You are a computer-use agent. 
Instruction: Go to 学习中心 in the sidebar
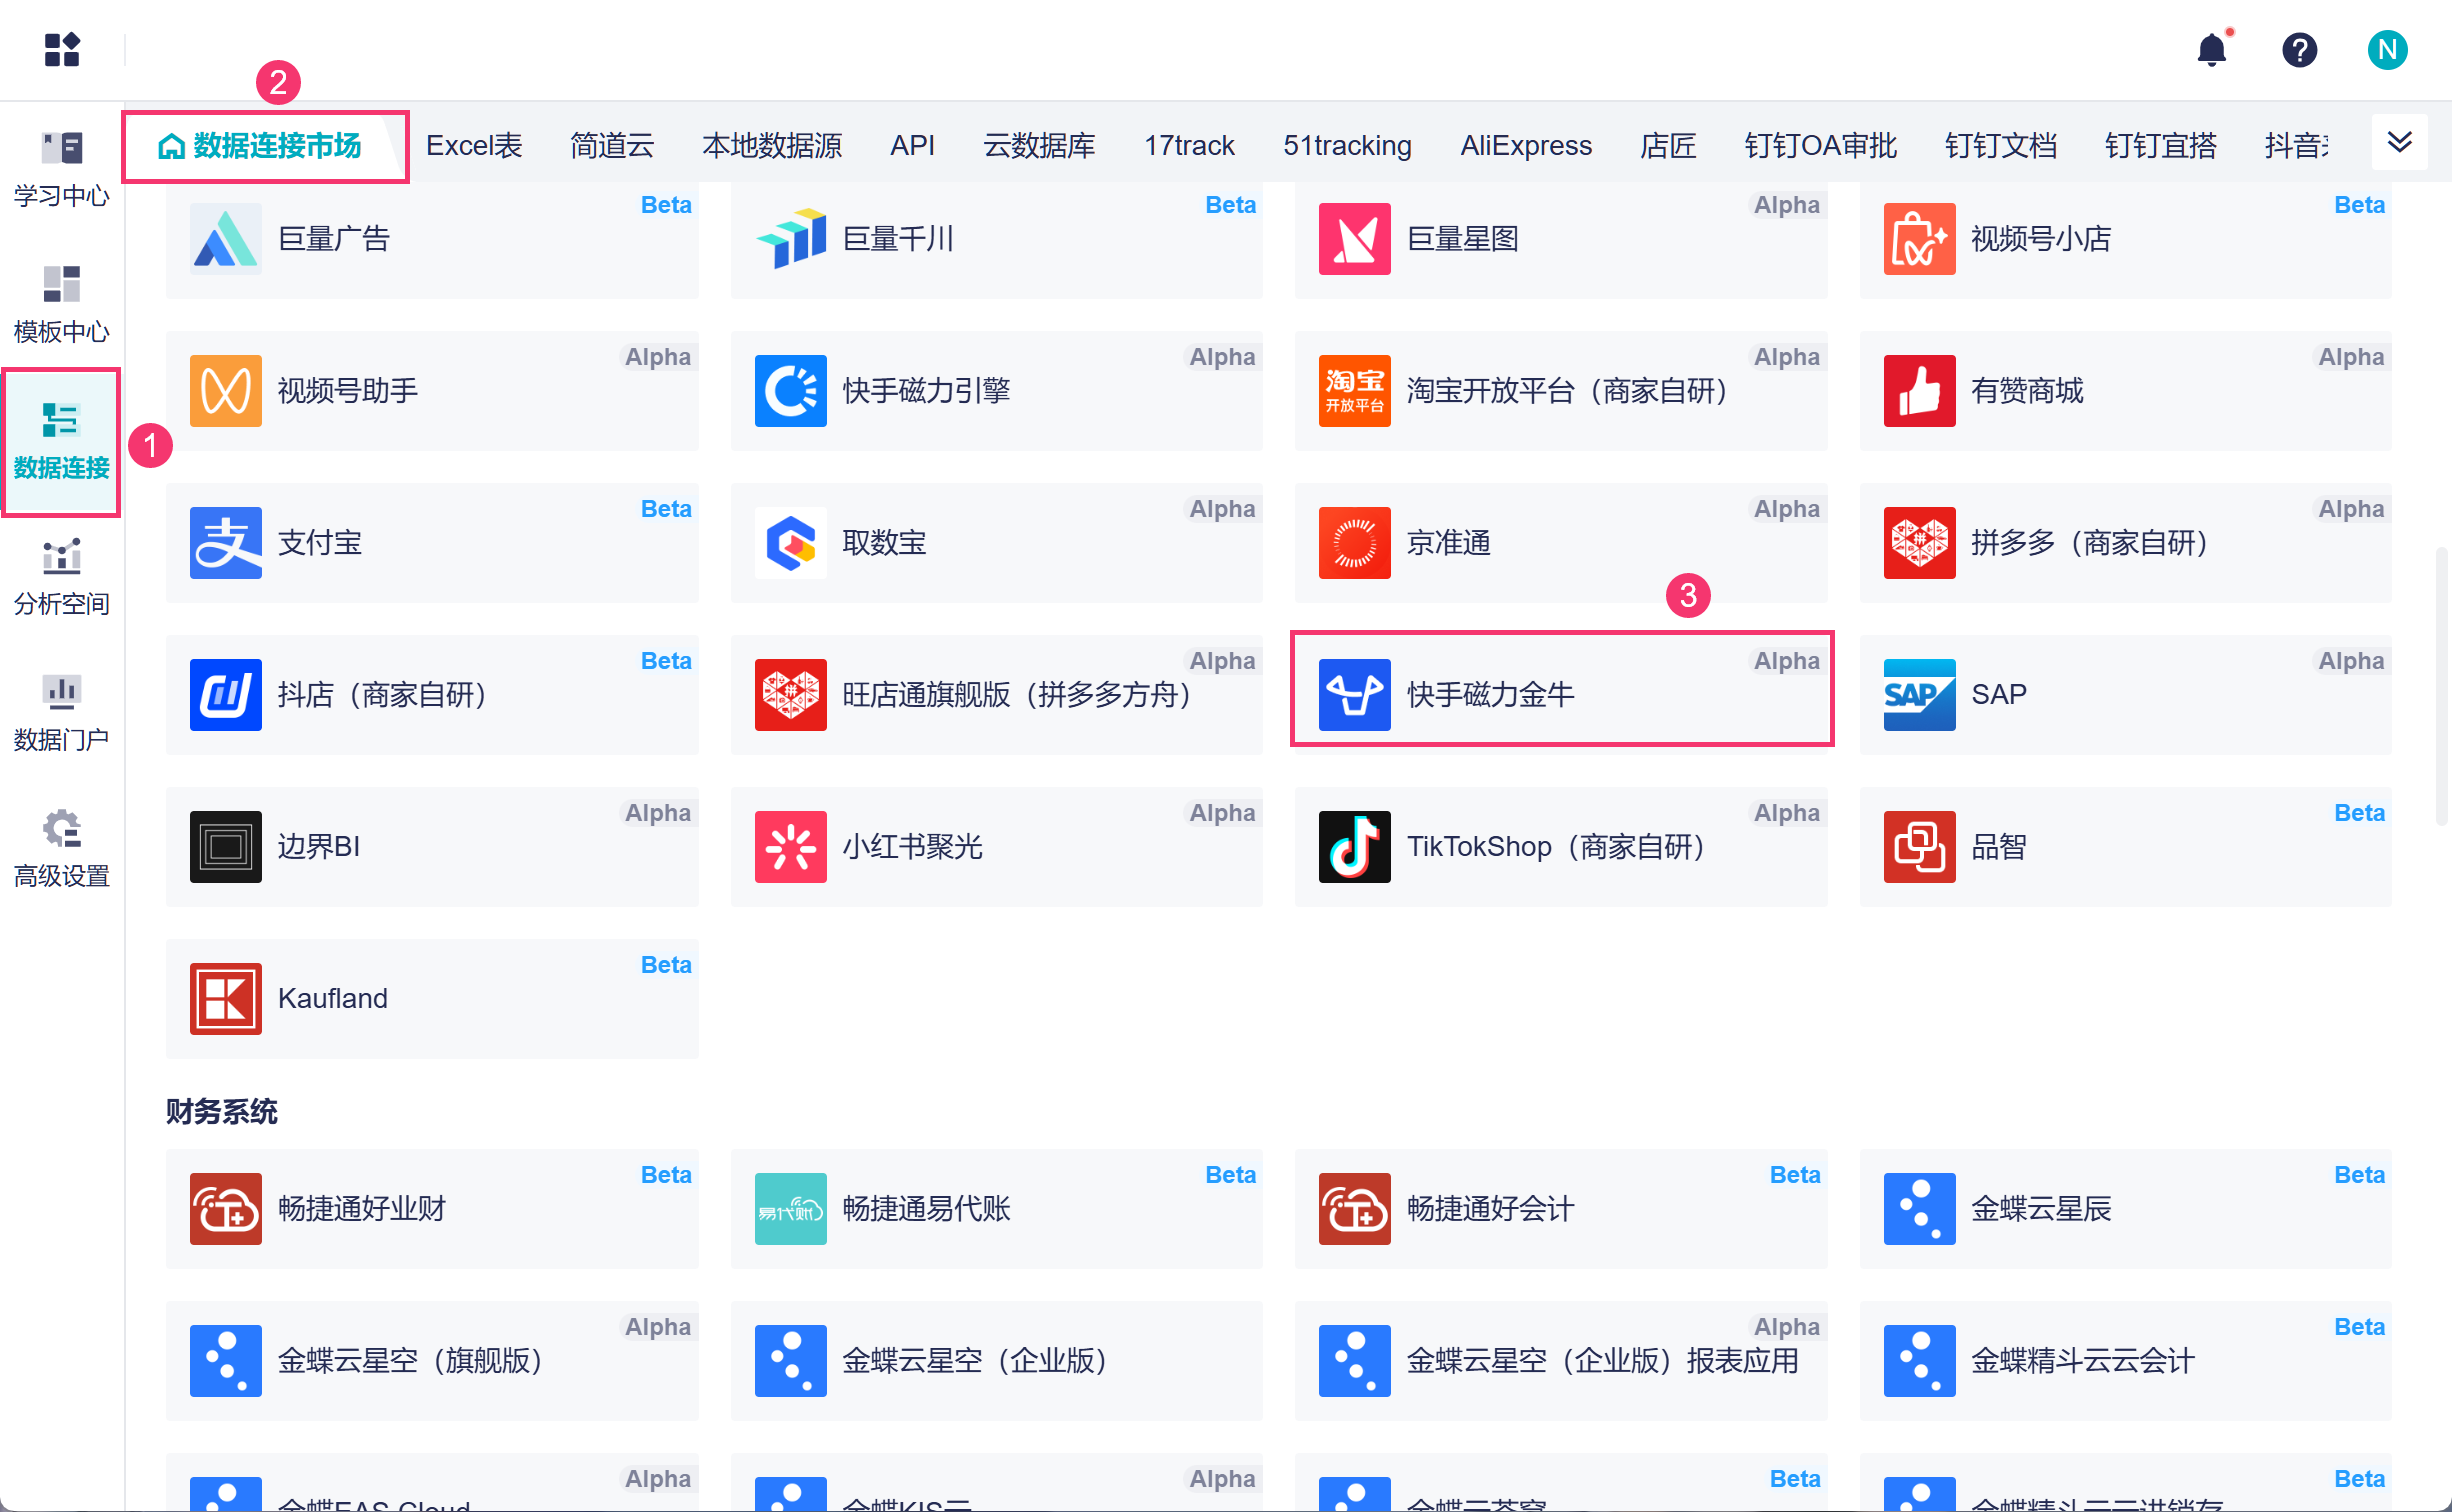click(62, 168)
